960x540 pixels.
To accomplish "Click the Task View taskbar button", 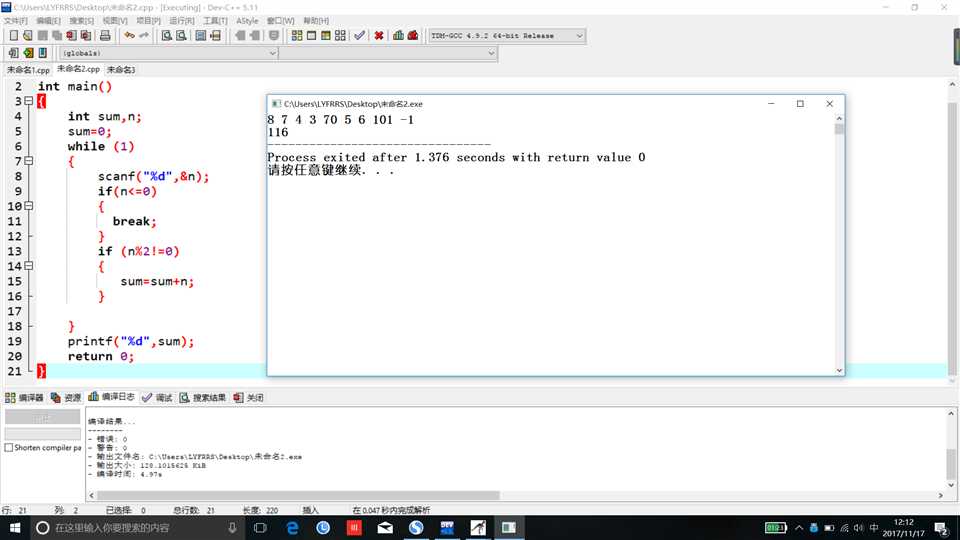I will coord(260,528).
